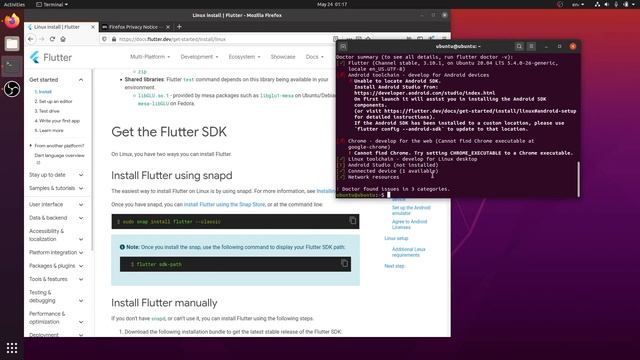The width and height of the screenshot is (640, 360).
Task: Search in the terminal window
Action: tap(519, 47)
